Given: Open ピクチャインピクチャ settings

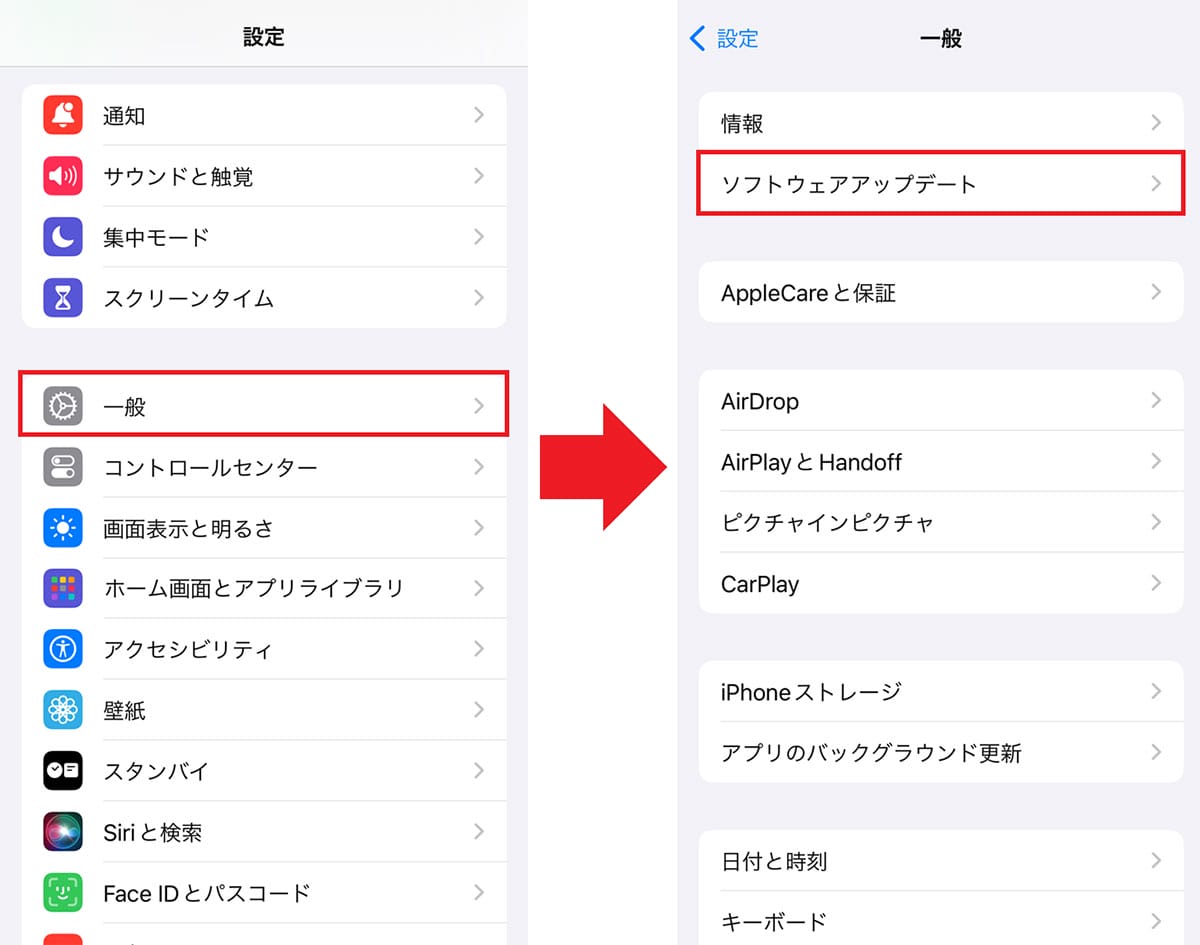Looking at the screenshot, I should (941, 523).
